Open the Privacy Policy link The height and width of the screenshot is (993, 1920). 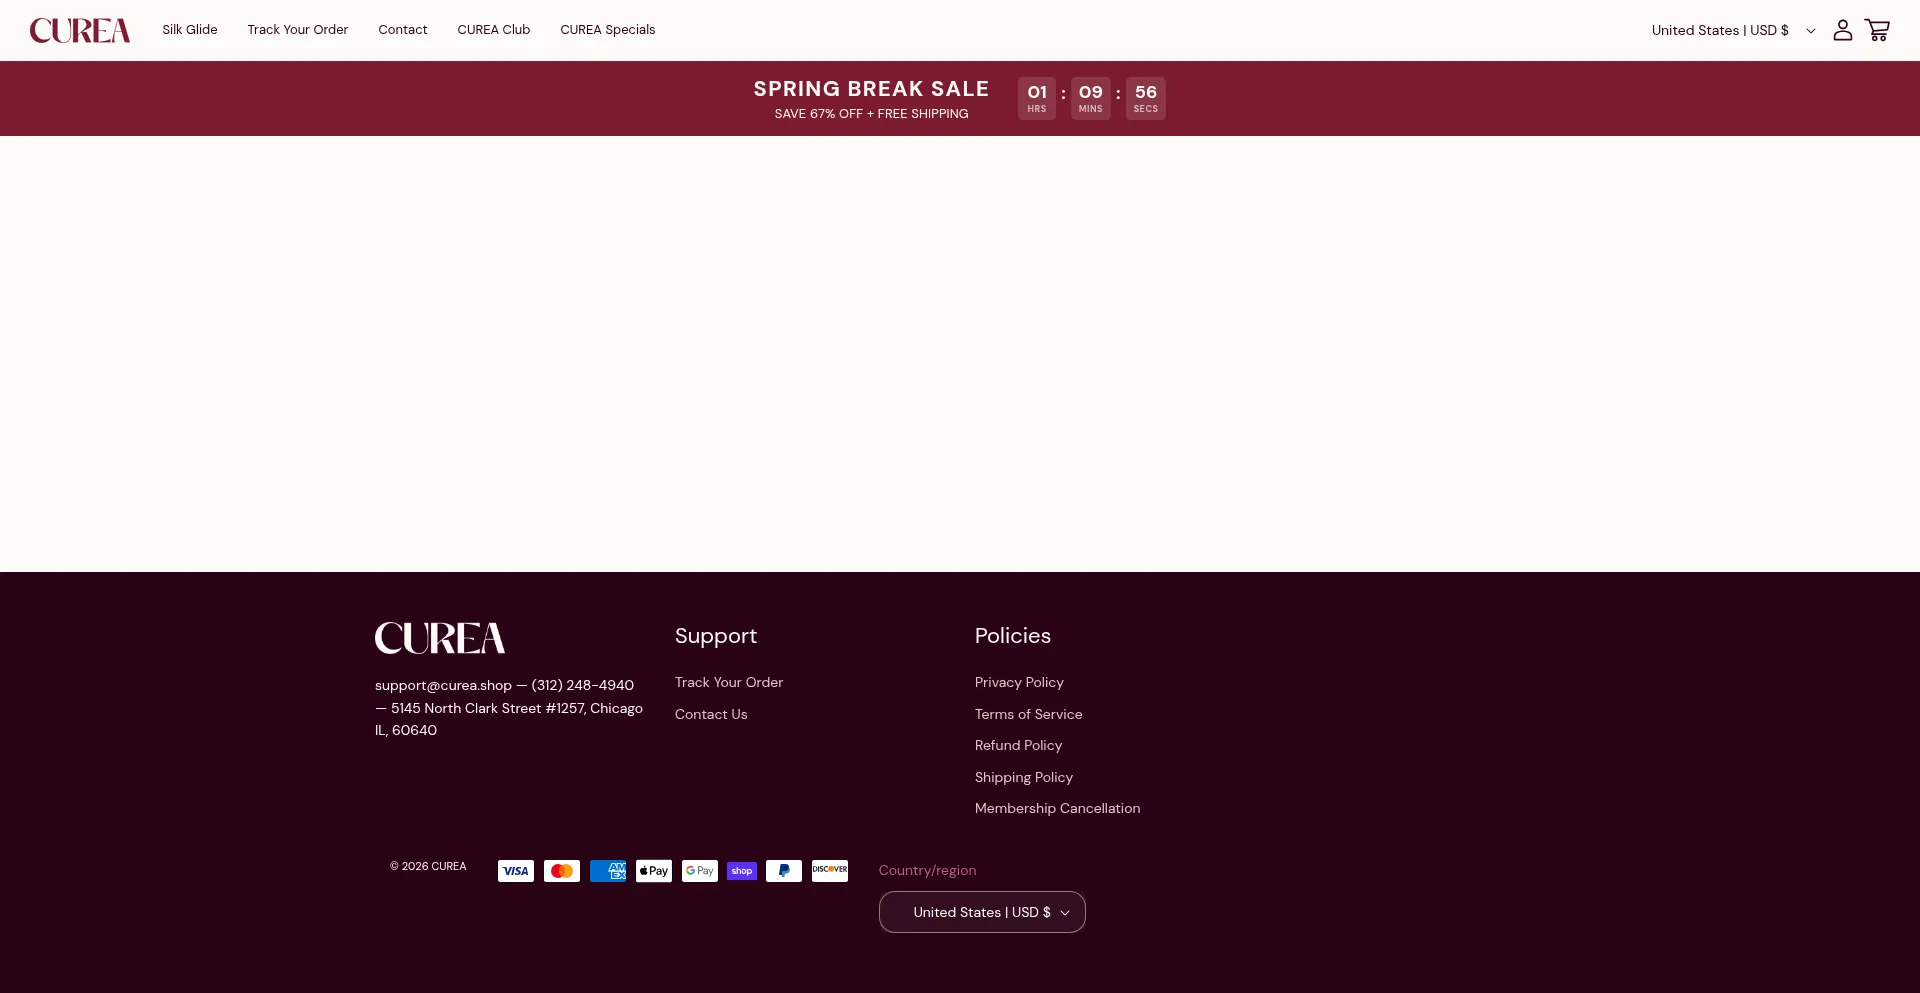coord(1019,682)
